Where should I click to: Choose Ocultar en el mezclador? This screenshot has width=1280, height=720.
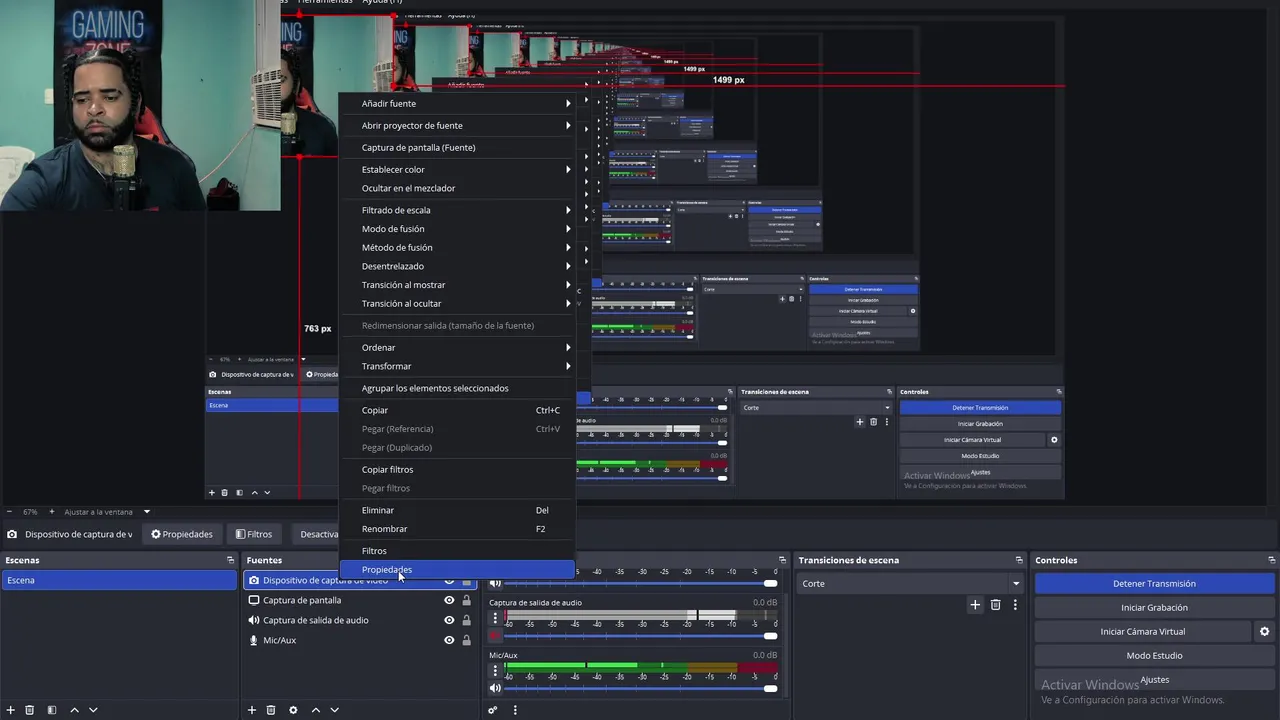(457, 188)
